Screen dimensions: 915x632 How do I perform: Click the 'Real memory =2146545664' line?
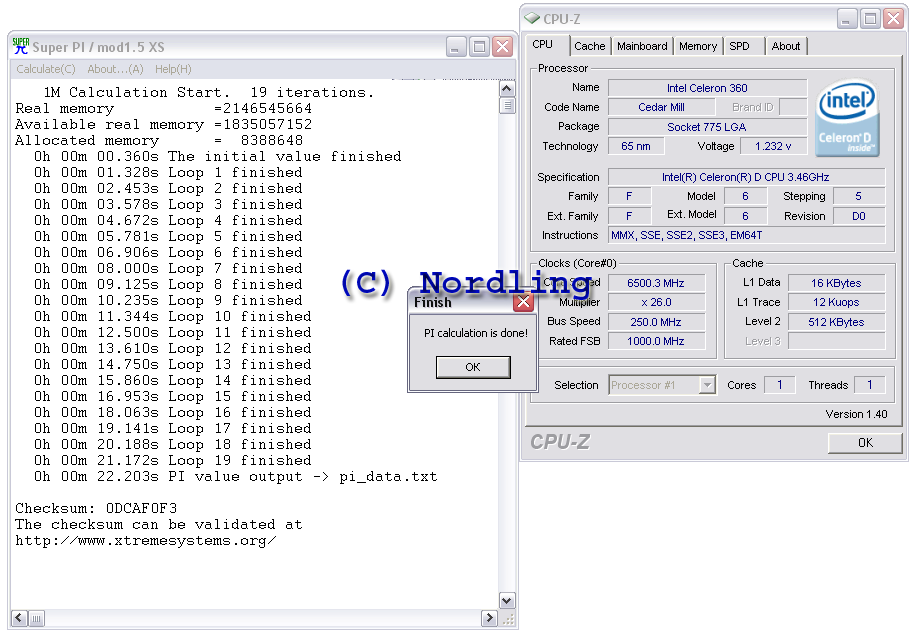point(163,108)
